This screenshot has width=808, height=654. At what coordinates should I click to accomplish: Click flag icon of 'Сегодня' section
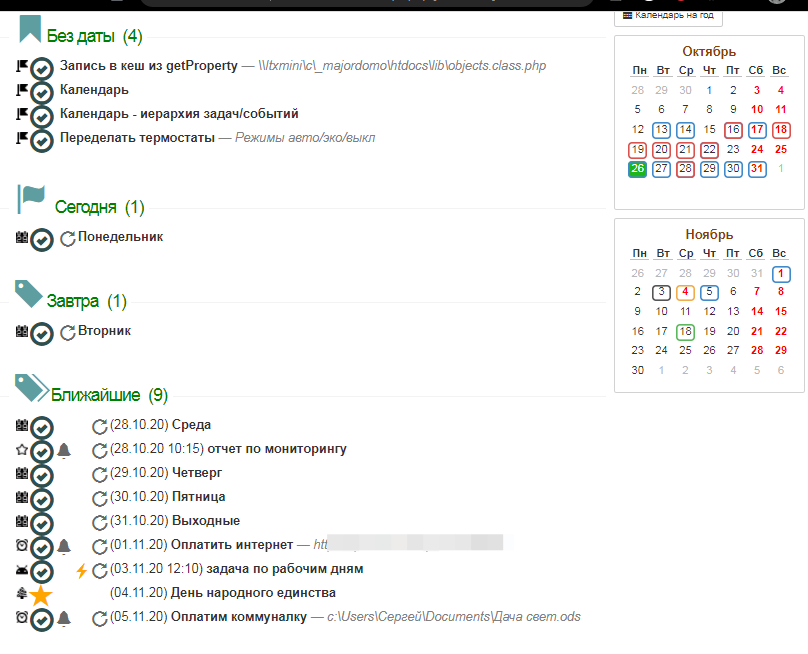(31, 199)
